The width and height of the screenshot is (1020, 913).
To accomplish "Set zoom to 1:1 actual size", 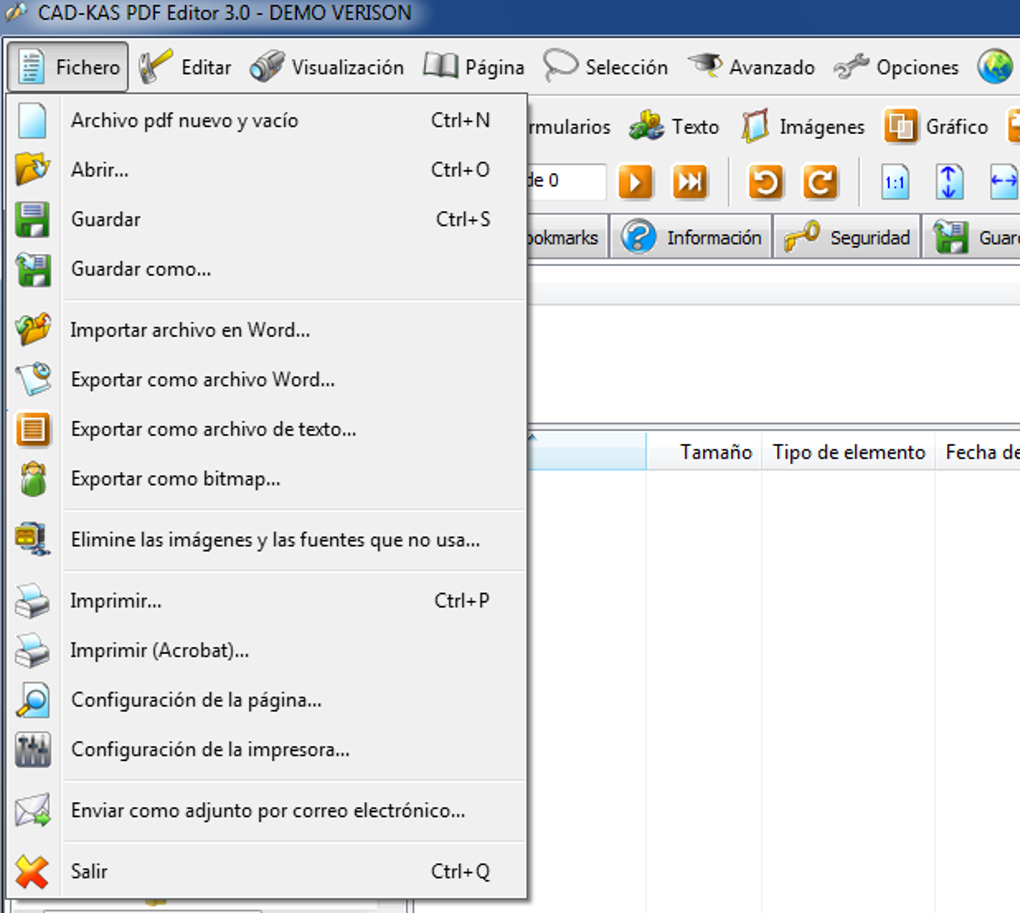I will point(895,181).
